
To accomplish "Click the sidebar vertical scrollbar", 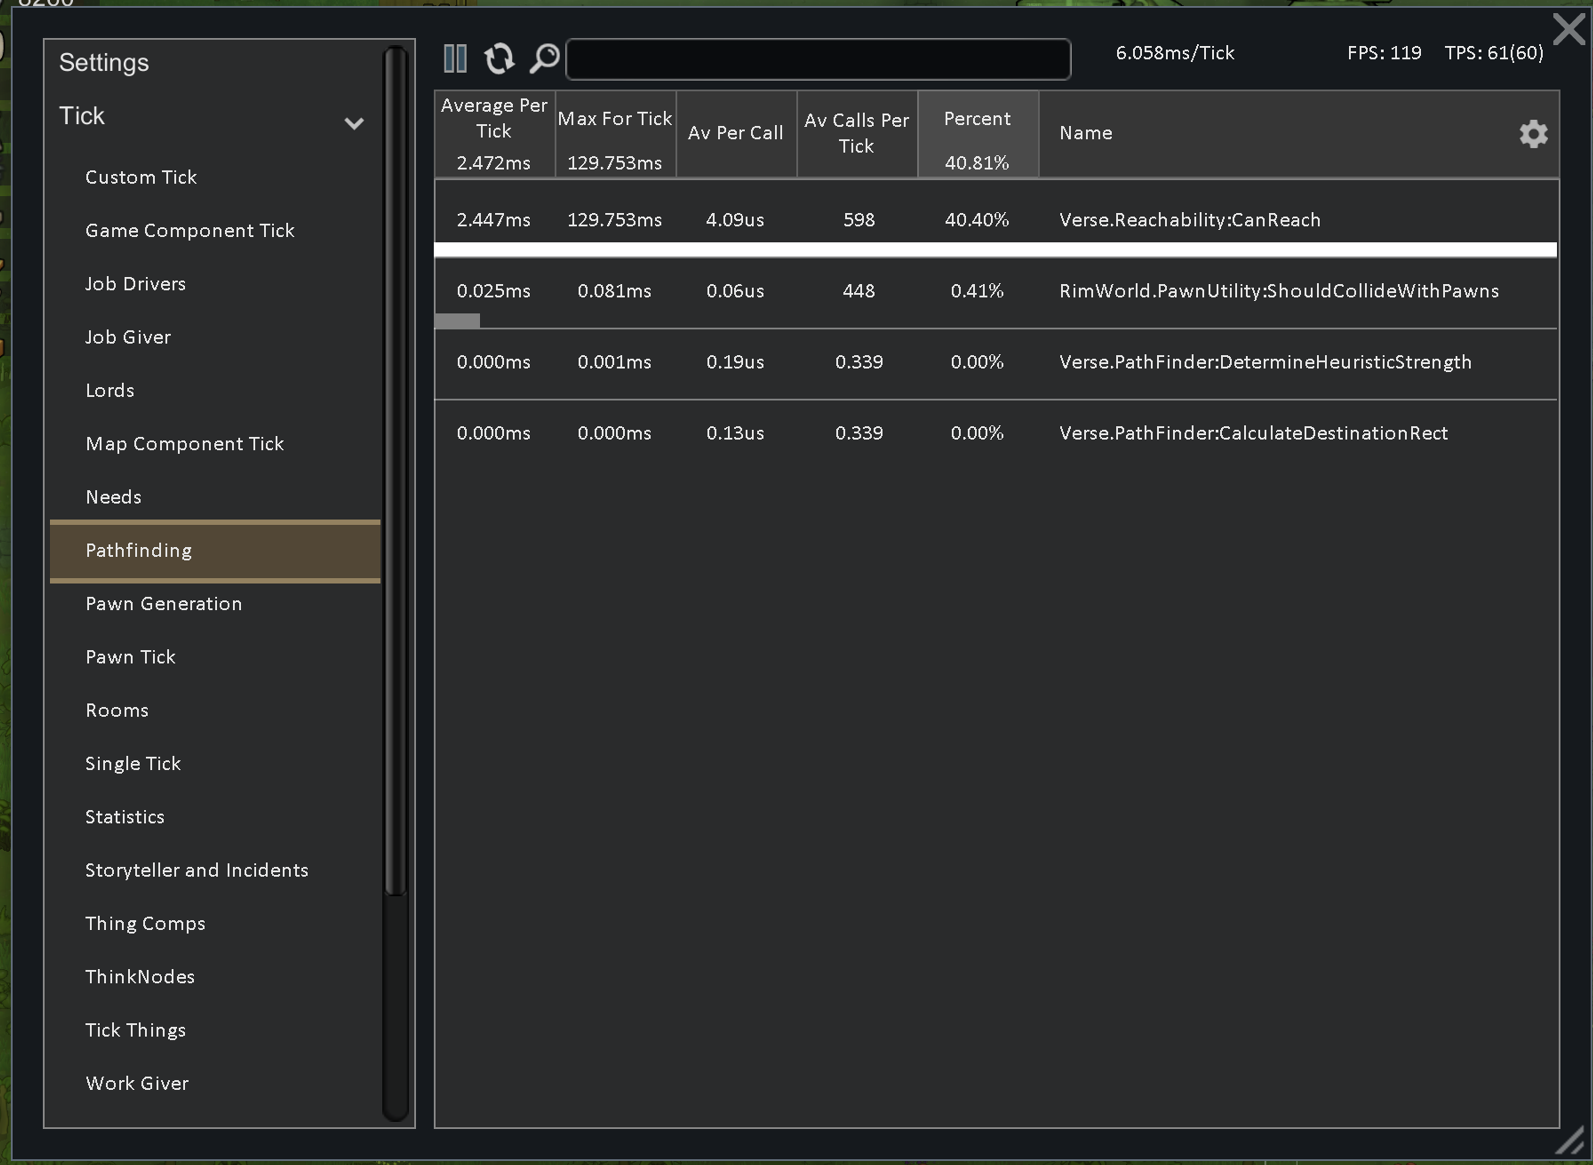I will (x=396, y=471).
